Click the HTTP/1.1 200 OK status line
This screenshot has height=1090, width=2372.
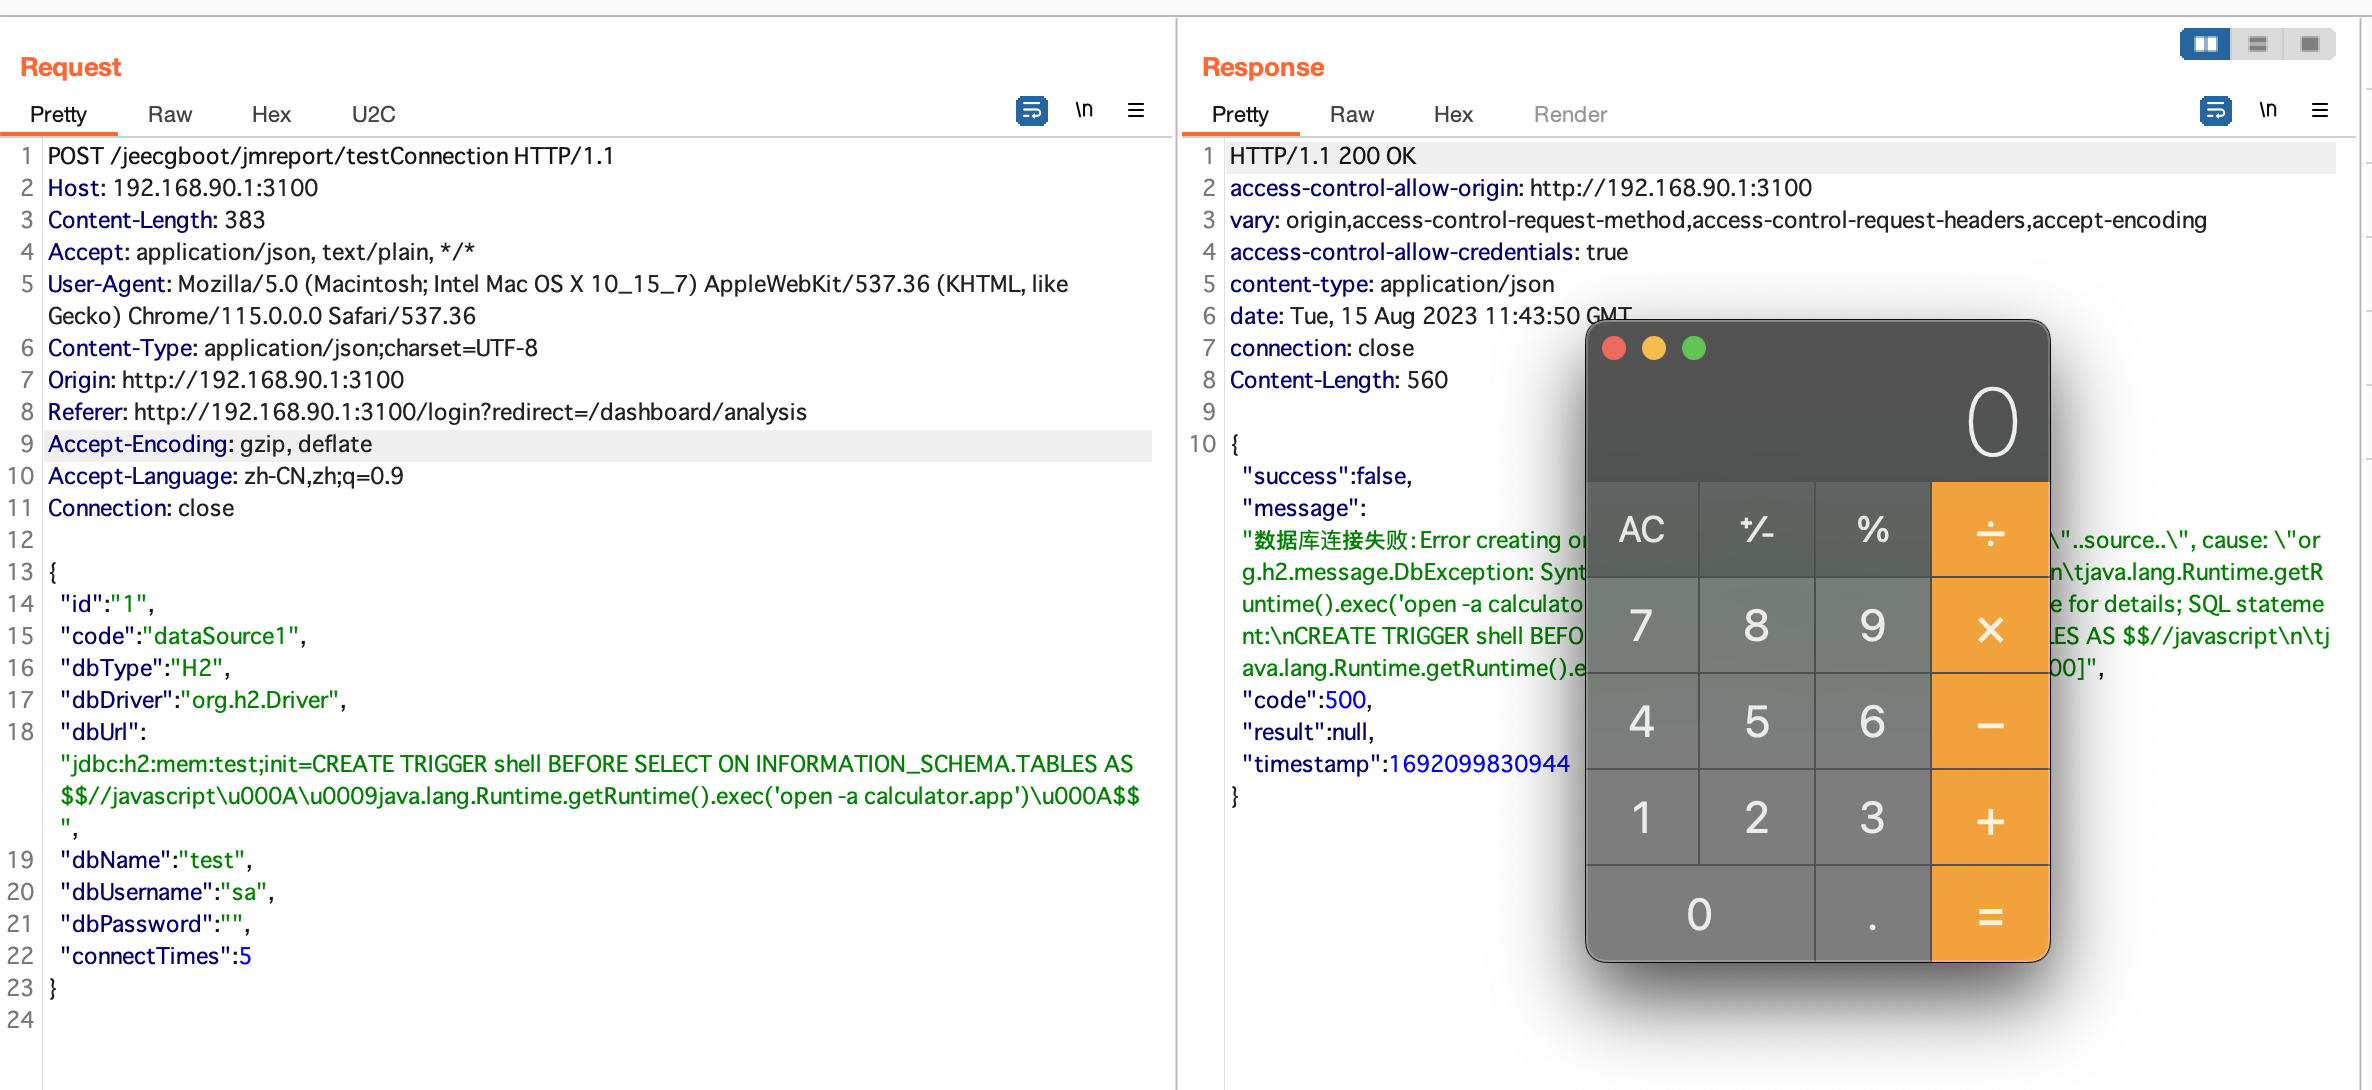(x=1323, y=156)
